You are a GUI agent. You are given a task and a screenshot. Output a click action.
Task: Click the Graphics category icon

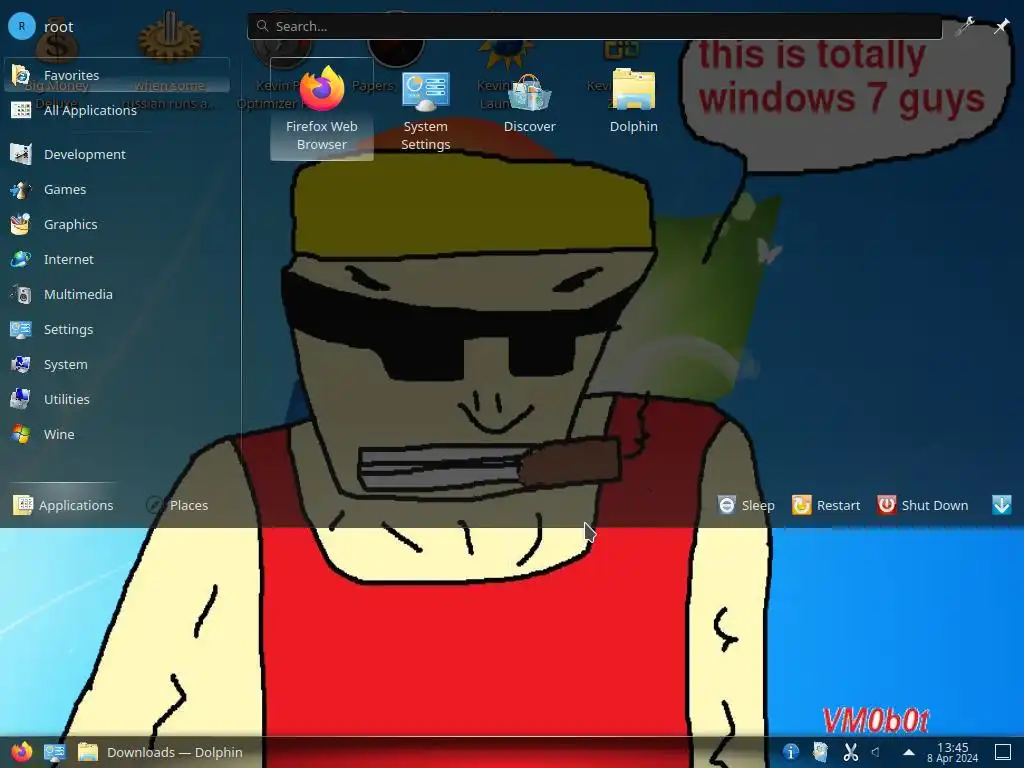click(21, 224)
